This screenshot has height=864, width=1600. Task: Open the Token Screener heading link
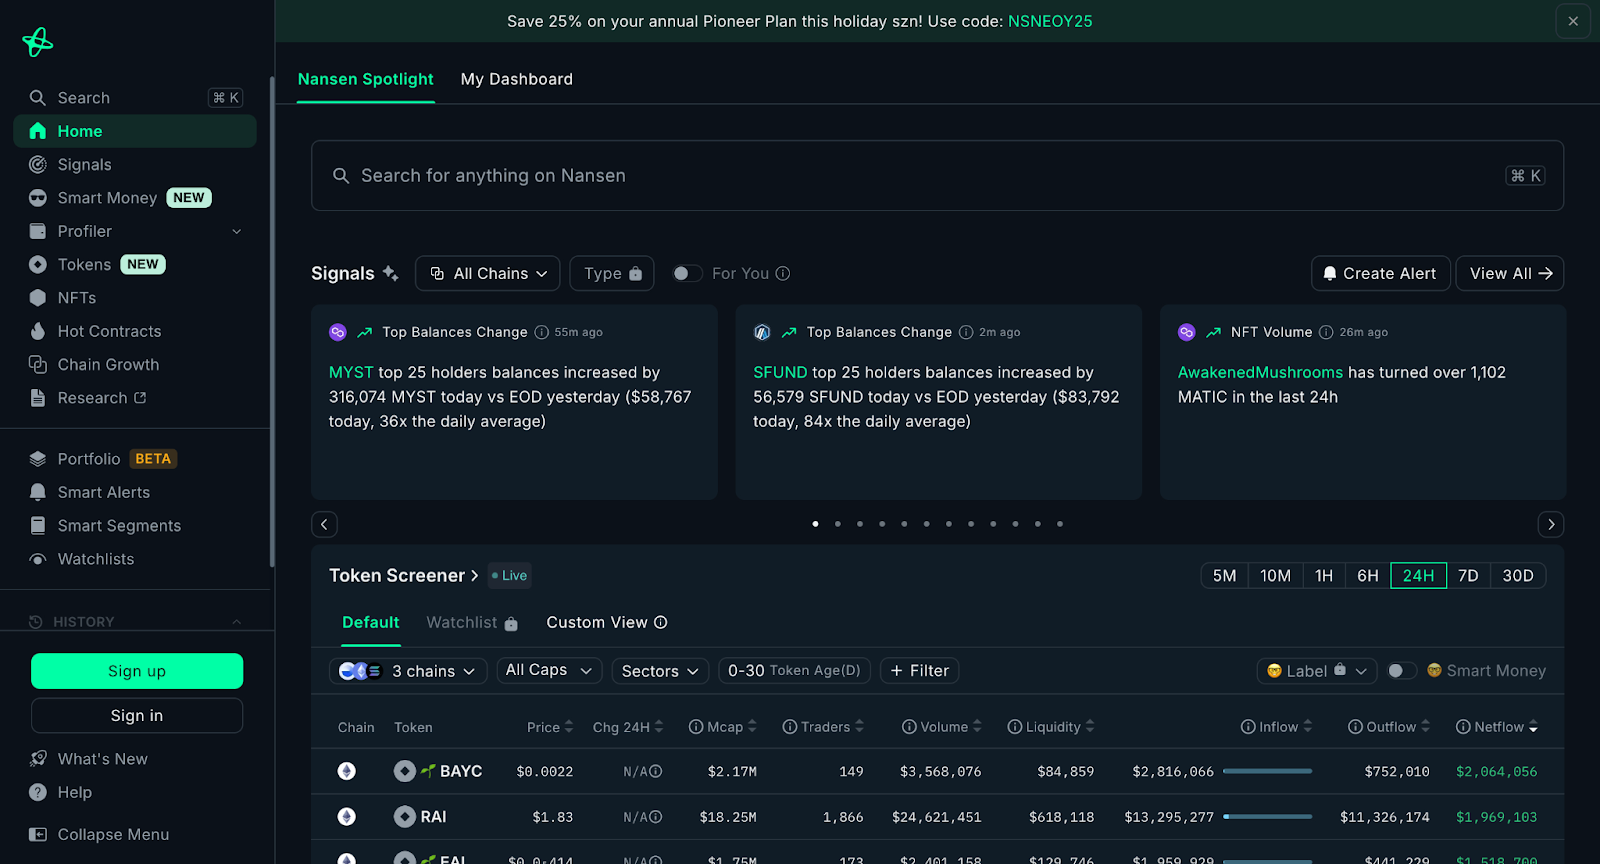tap(404, 576)
